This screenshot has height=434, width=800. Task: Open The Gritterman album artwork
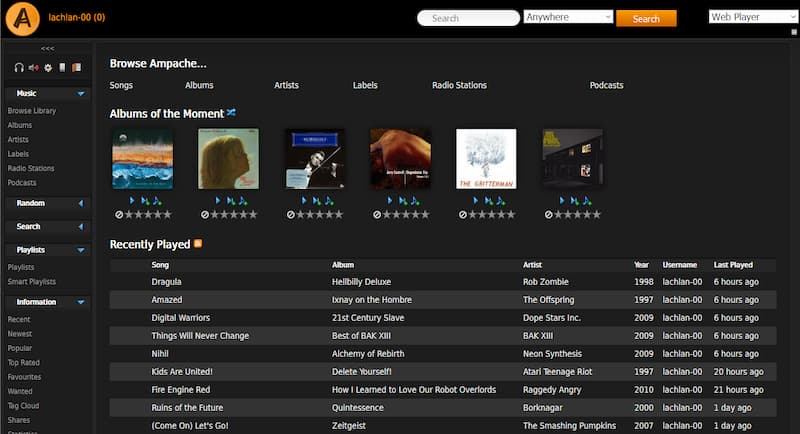point(486,159)
